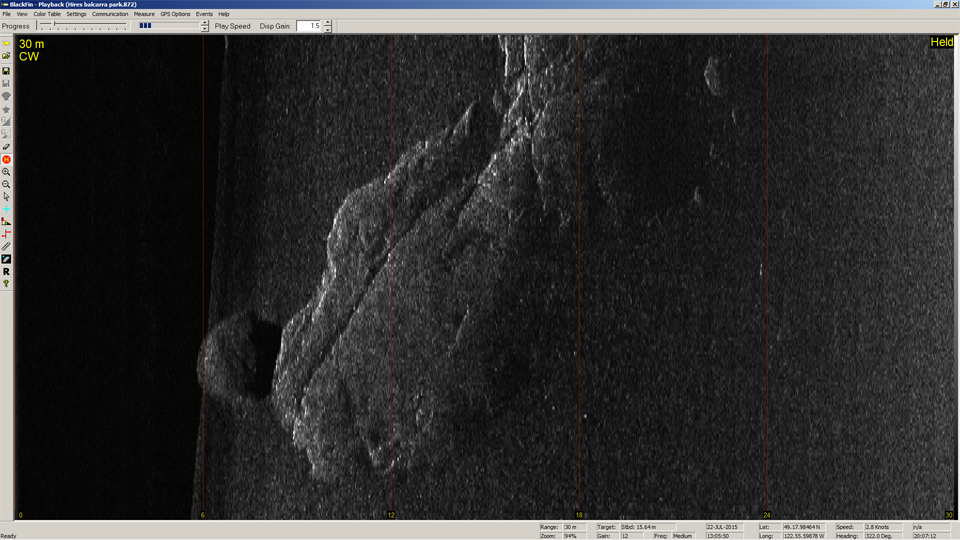The width and height of the screenshot is (960, 540).
Task: Click the bold R icon in sidebar
Action: [x=6, y=271]
